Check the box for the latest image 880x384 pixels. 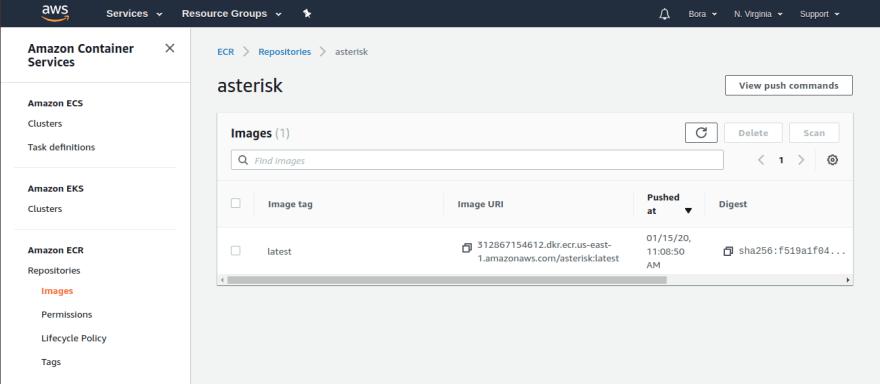236,250
